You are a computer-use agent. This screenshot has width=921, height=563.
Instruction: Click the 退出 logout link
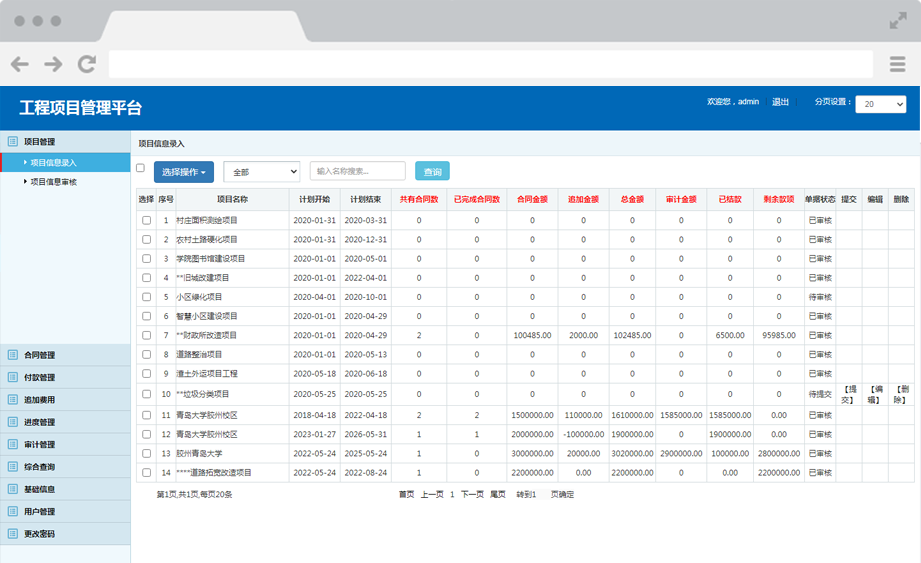(x=780, y=102)
